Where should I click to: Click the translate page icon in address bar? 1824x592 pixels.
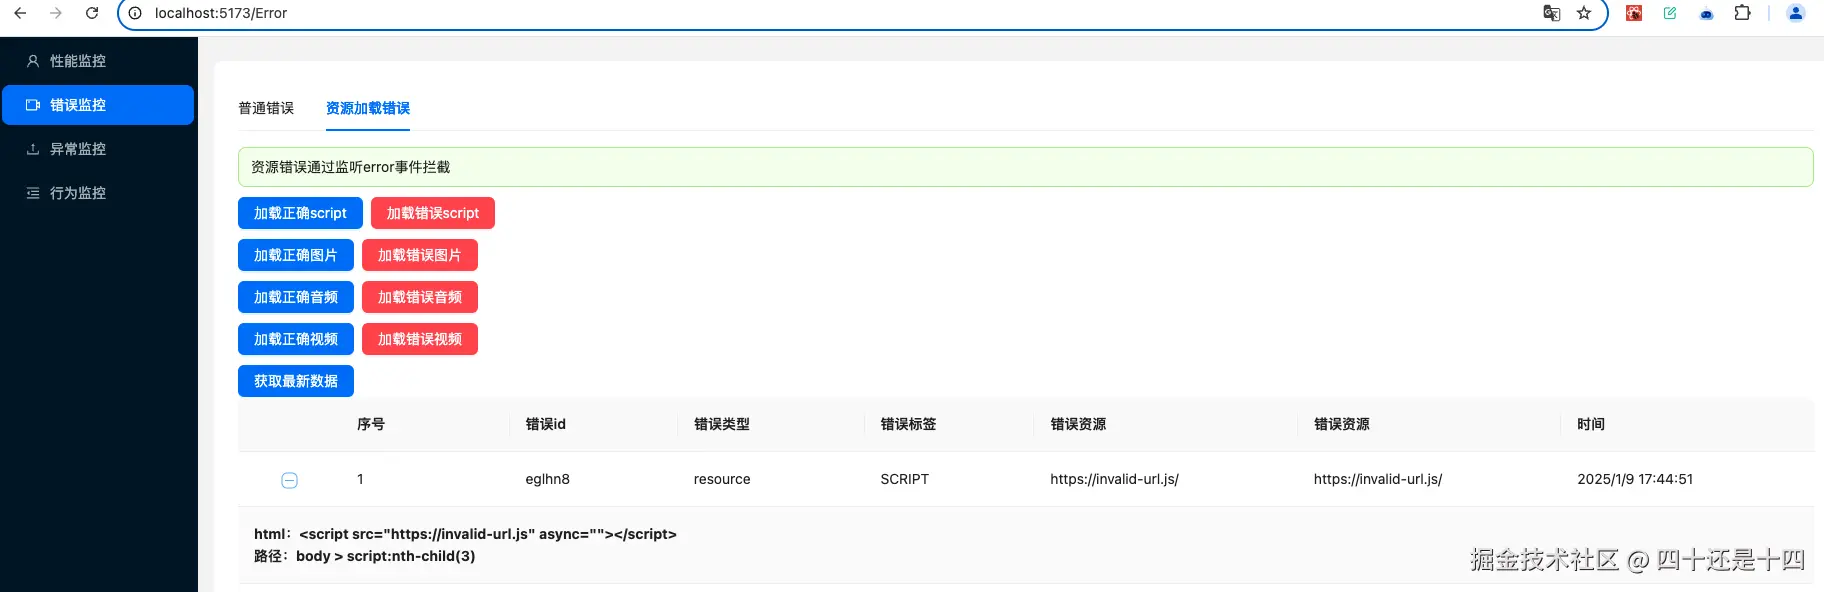coord(1552,13)
